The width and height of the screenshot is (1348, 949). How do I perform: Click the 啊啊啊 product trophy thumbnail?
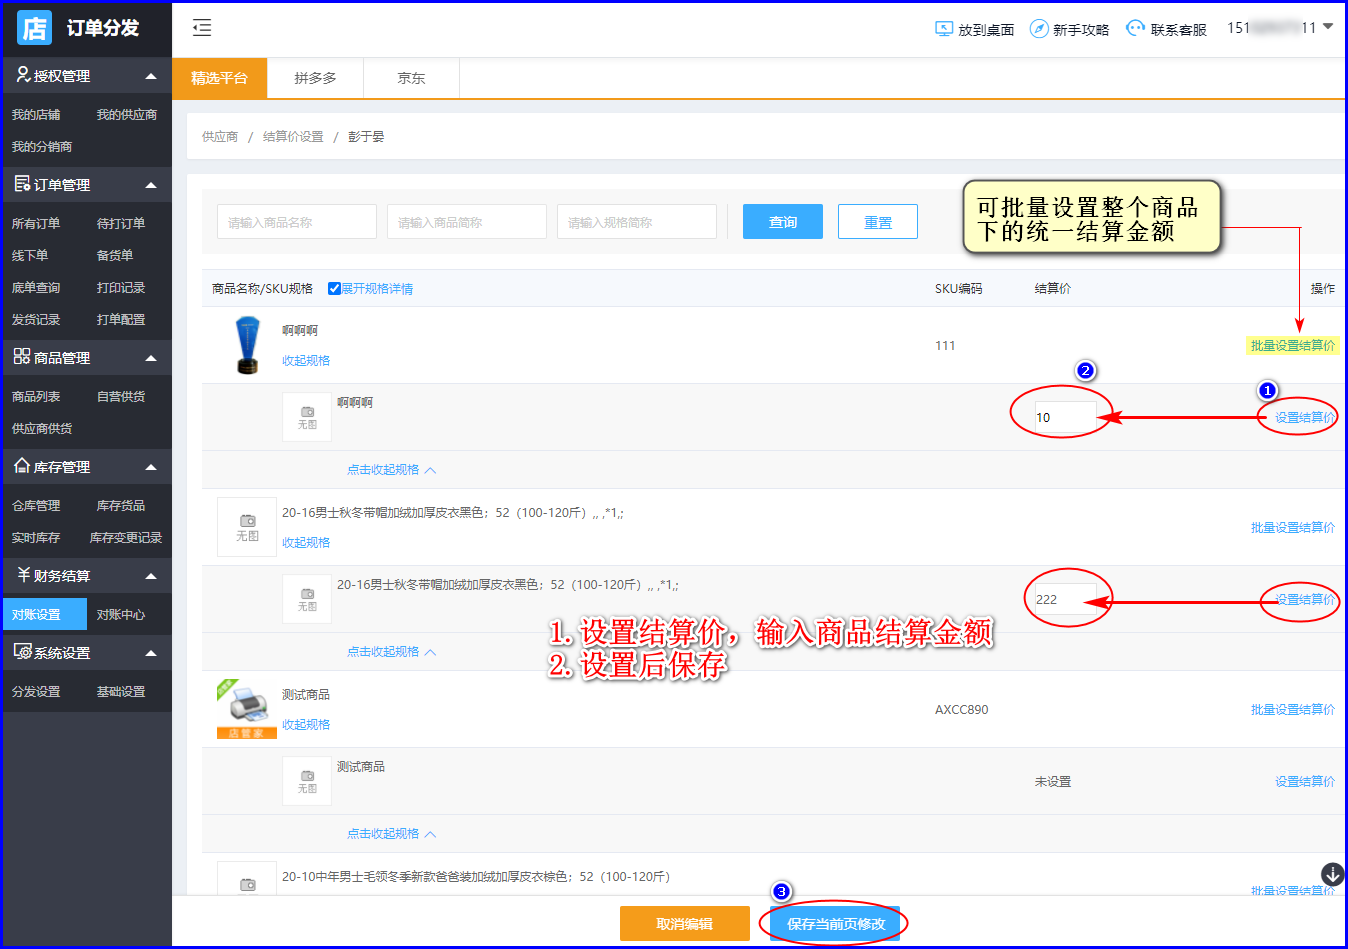coord(247,345)
